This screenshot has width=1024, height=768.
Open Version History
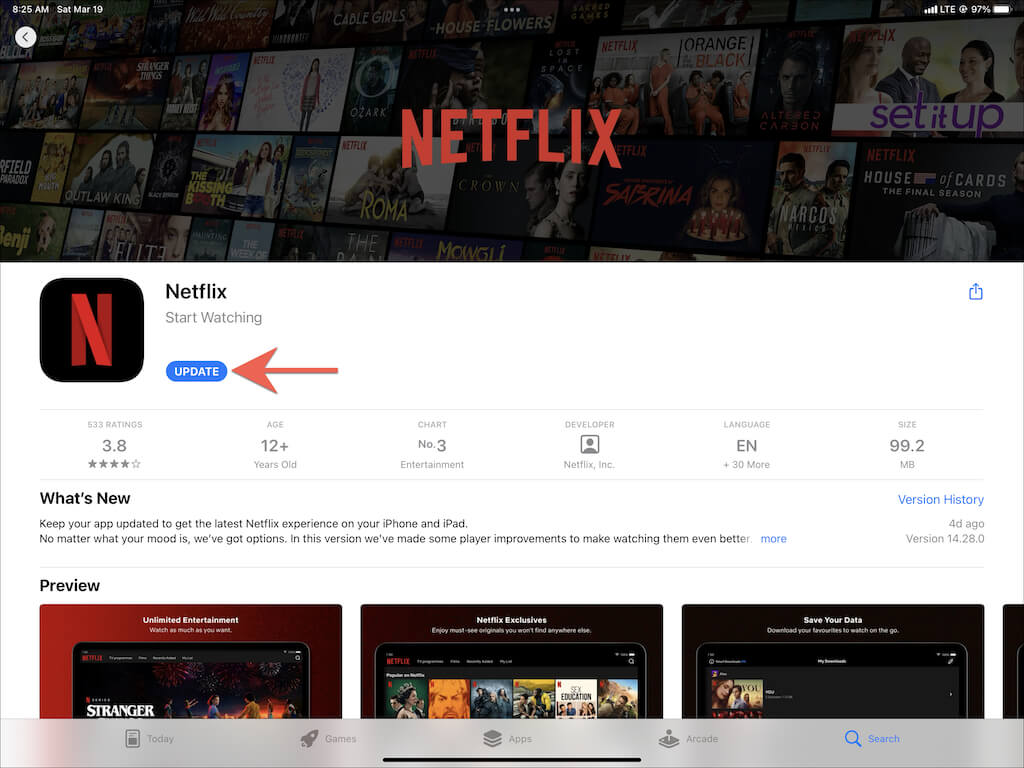940,499
